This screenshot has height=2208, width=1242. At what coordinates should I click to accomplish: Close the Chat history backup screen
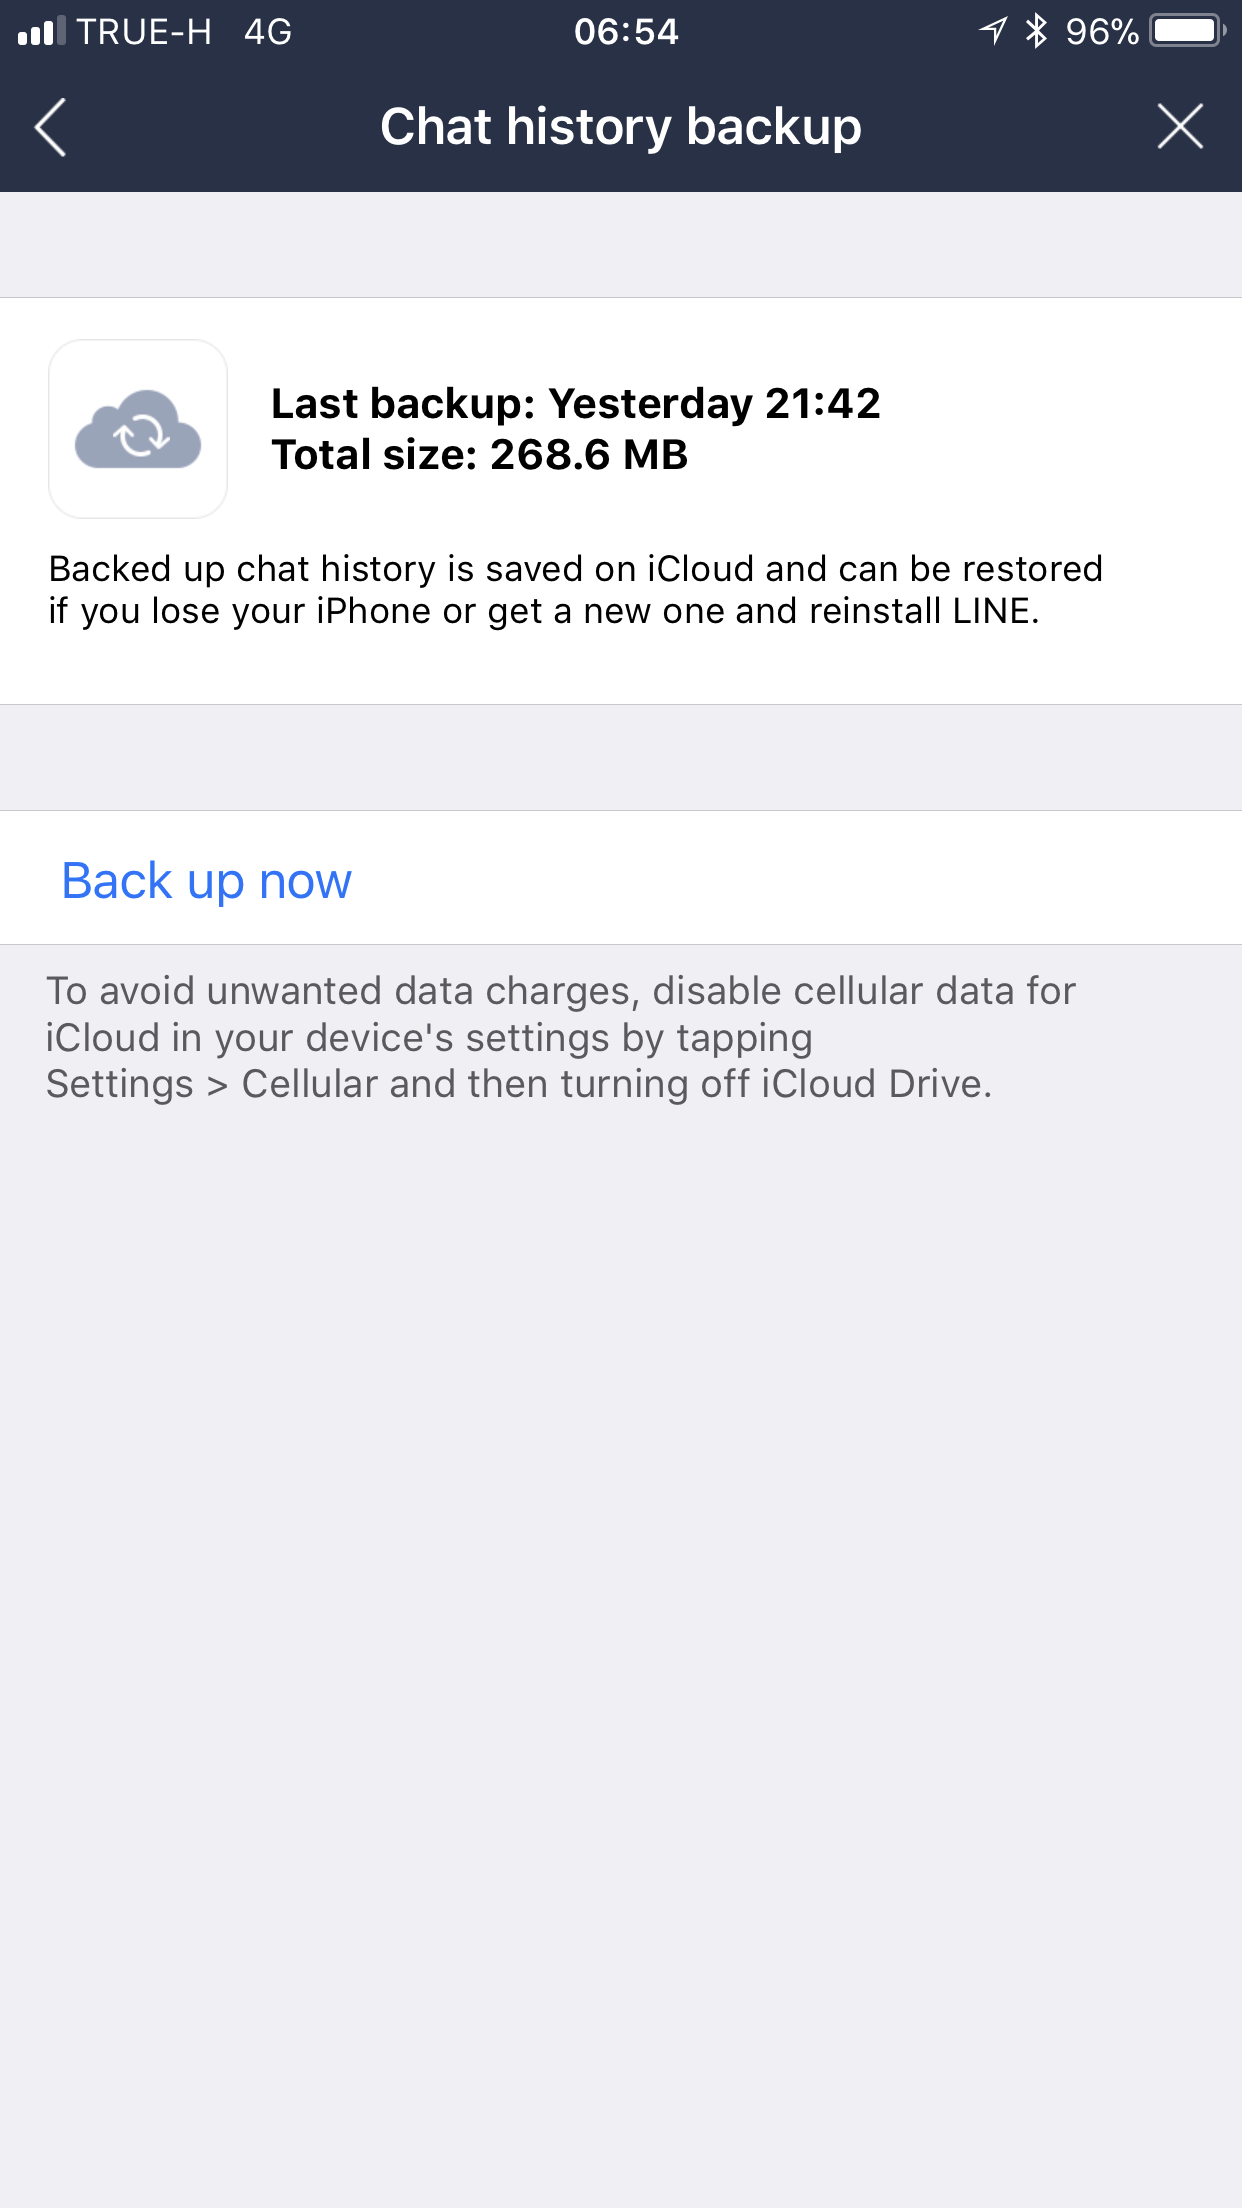[1180, 127]
